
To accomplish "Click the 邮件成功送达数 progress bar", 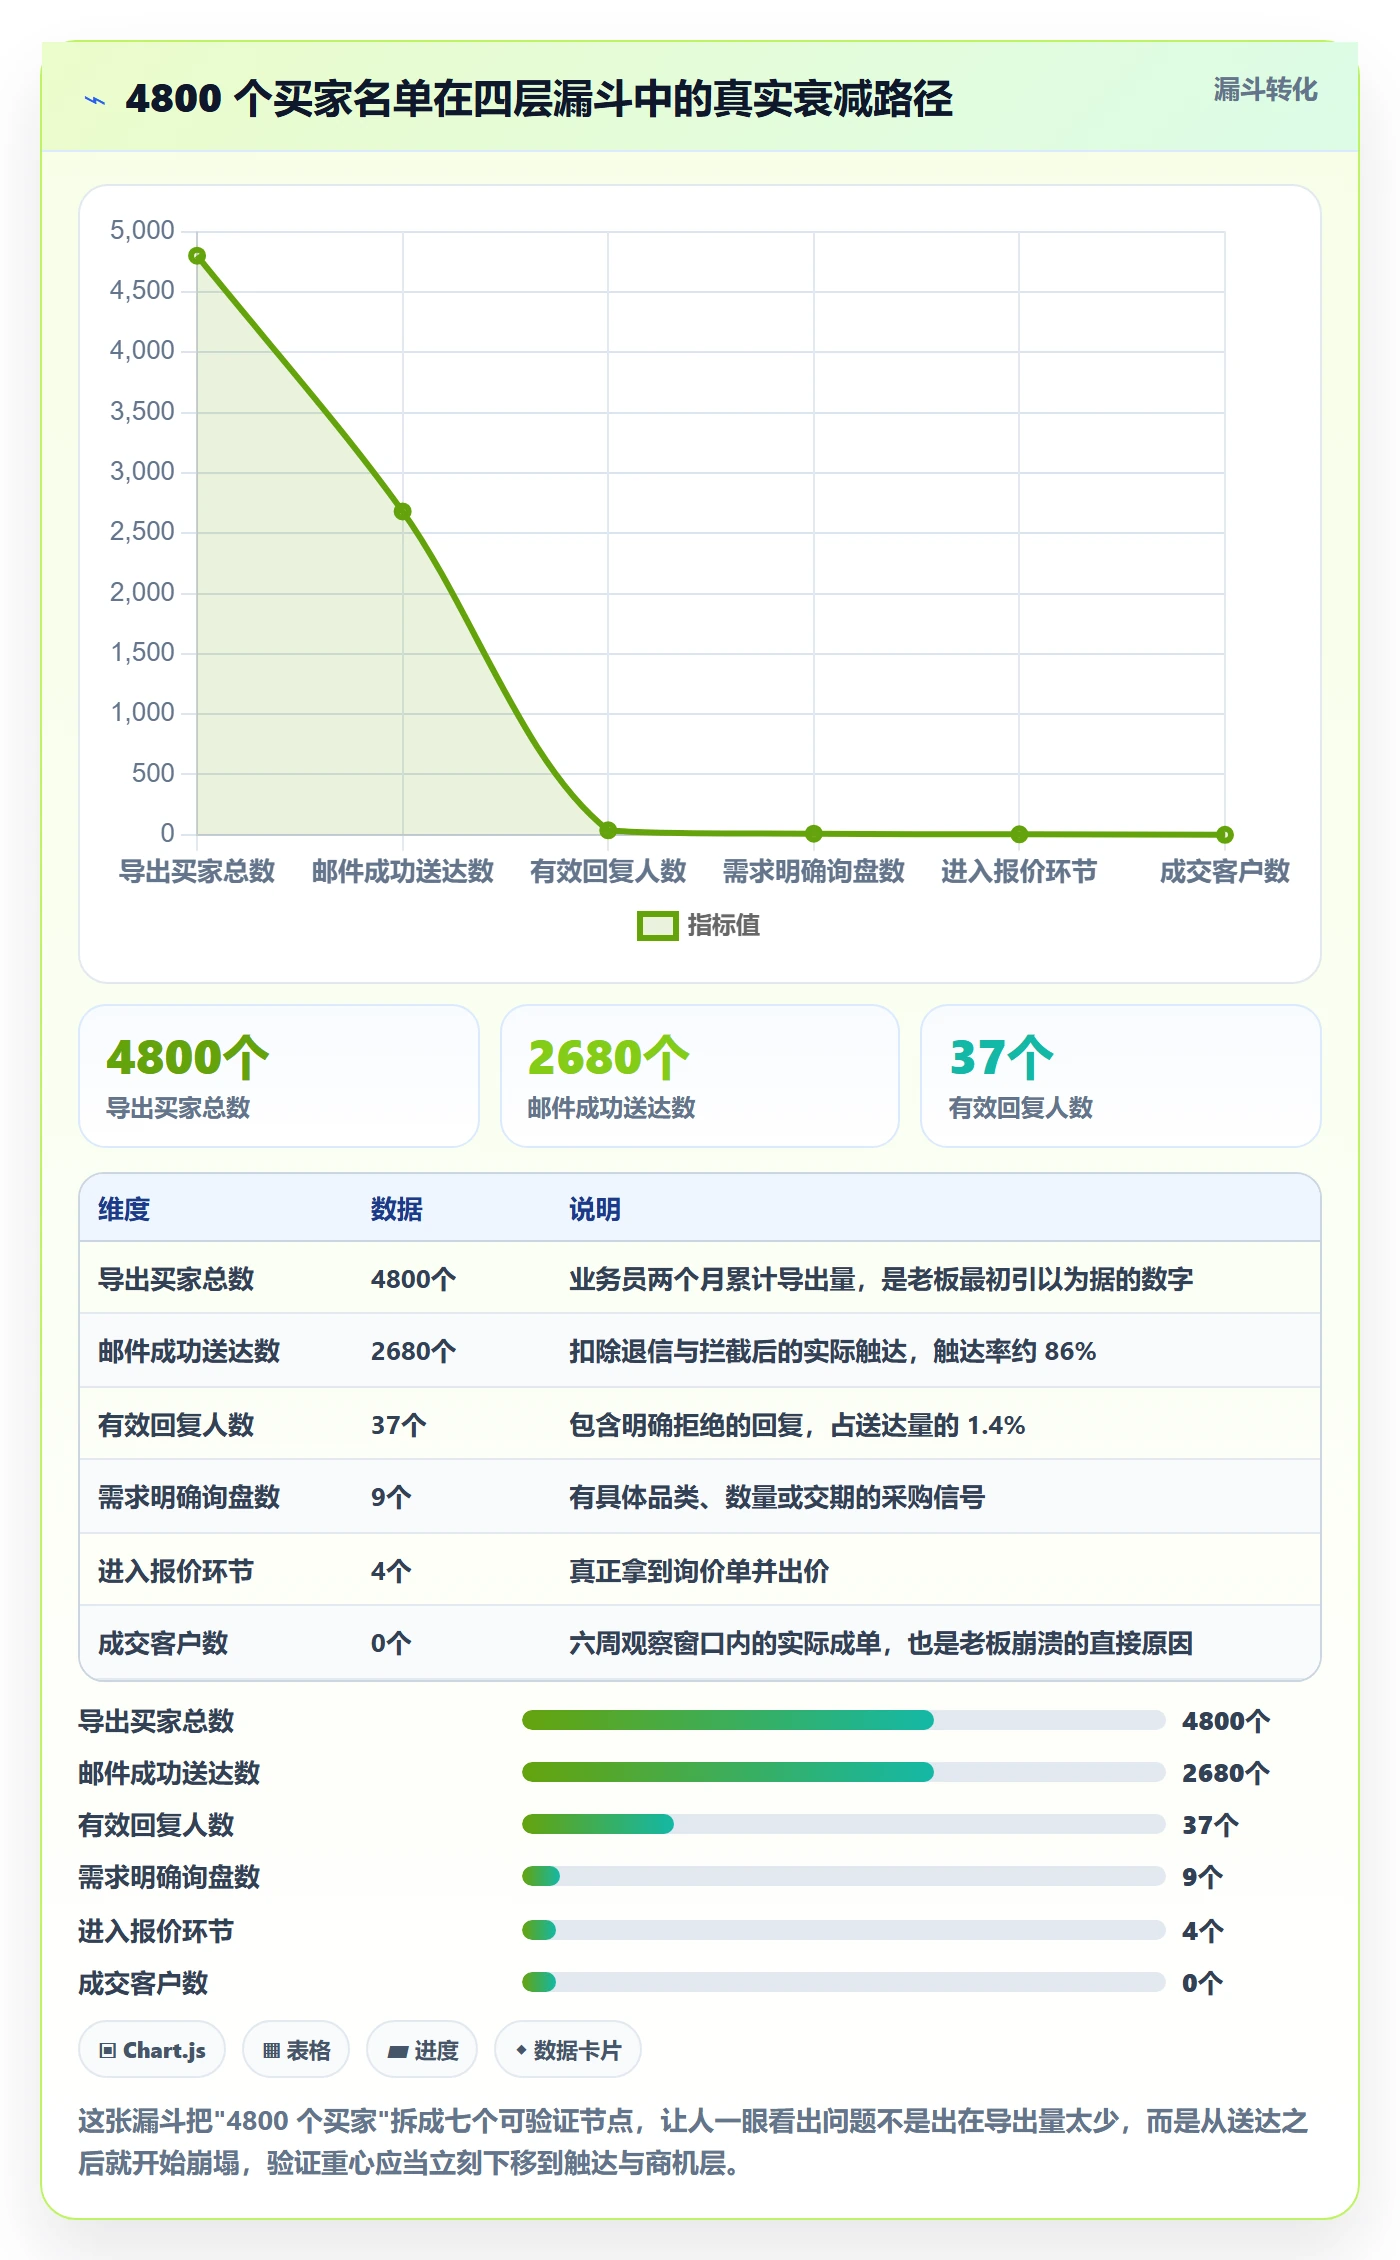I will point(844,1772).
